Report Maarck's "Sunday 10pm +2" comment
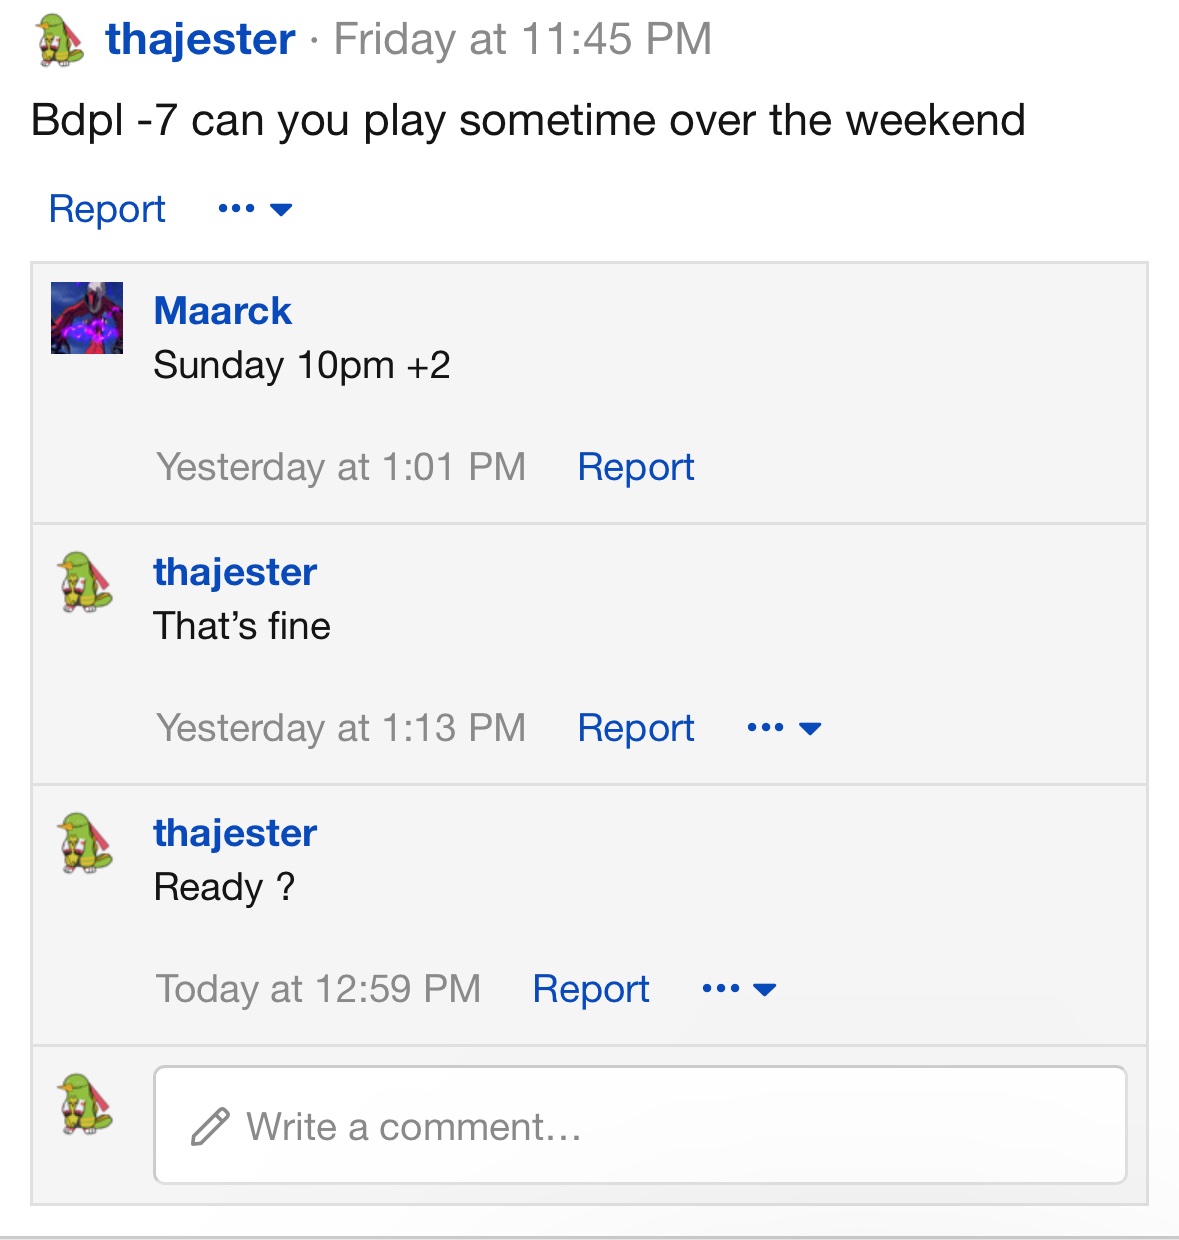This screenshot has height=1240, width=1179. coord(636,467)
